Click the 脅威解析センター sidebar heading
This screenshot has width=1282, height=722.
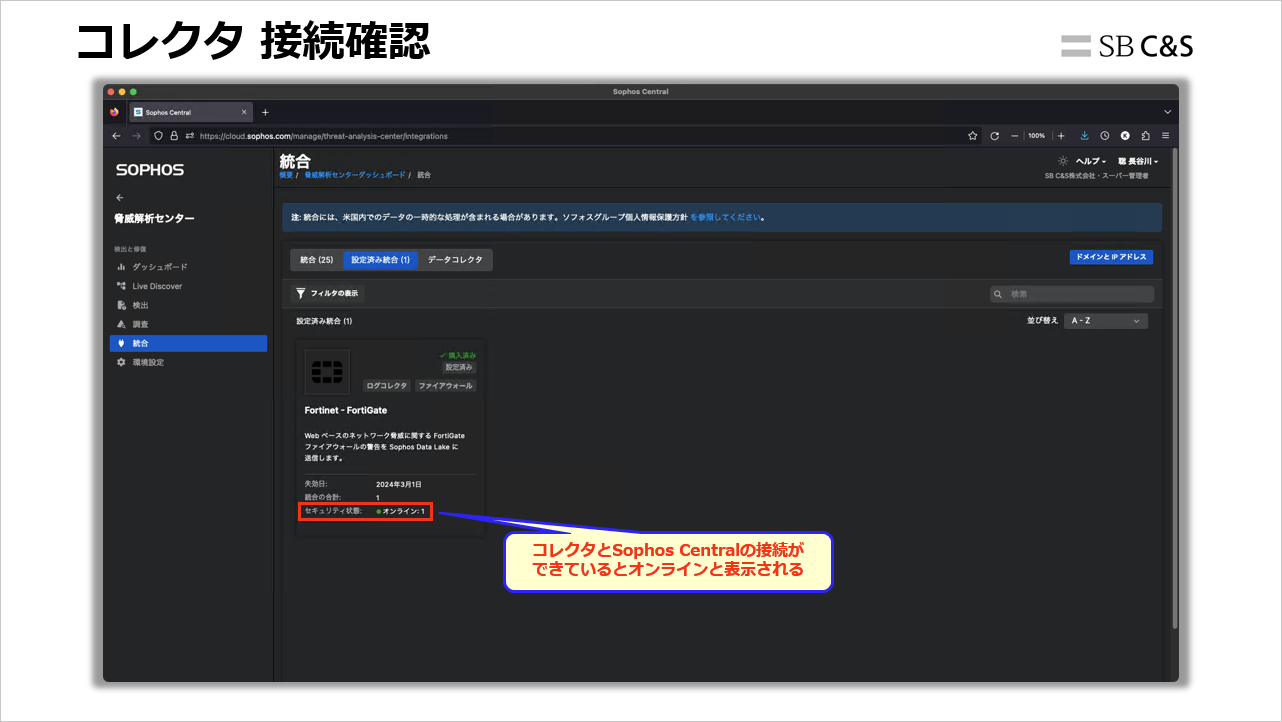155,218
